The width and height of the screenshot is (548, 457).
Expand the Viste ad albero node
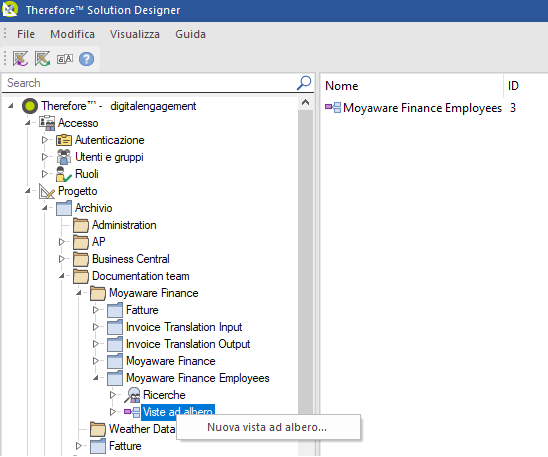113,412
